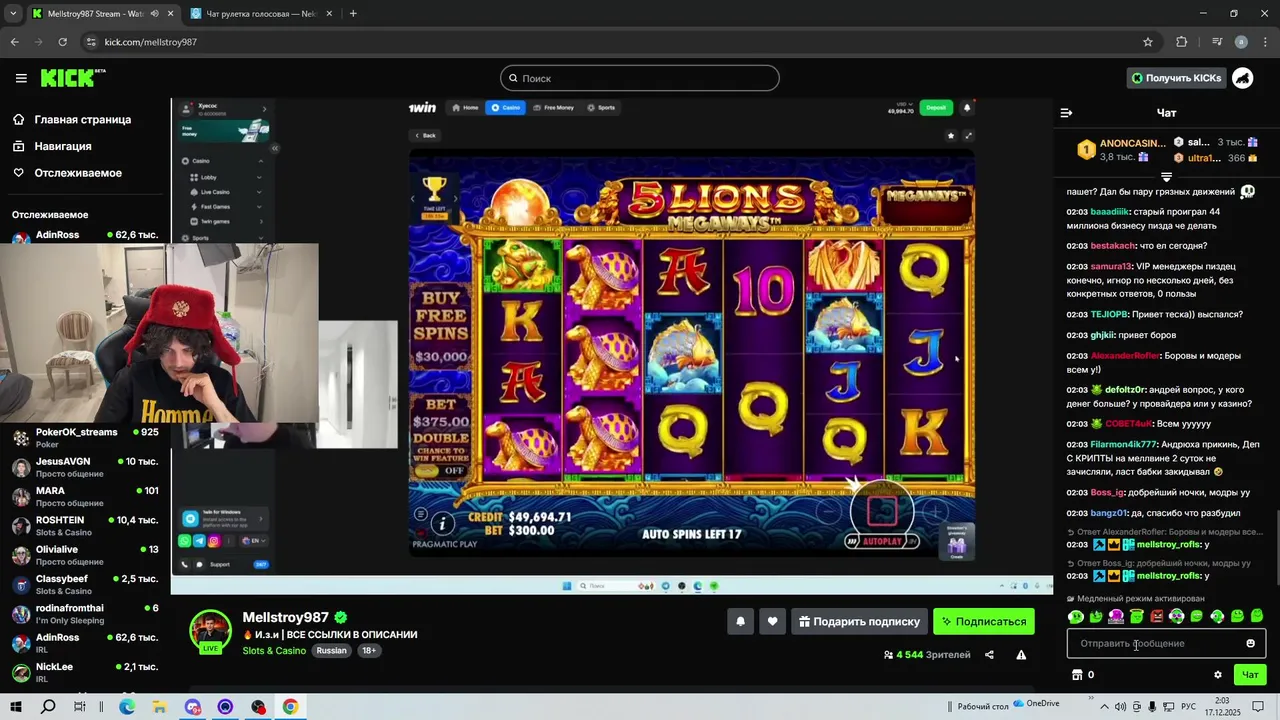Report stream via warning triangle icon
The height and width of the screenshot is (720, 1280).
[x=1021, y=655]
